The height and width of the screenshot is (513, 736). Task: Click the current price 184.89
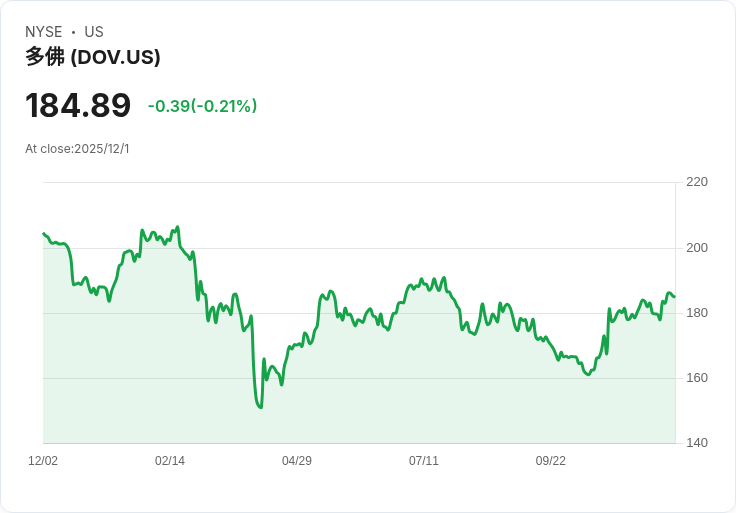point(78,105)
